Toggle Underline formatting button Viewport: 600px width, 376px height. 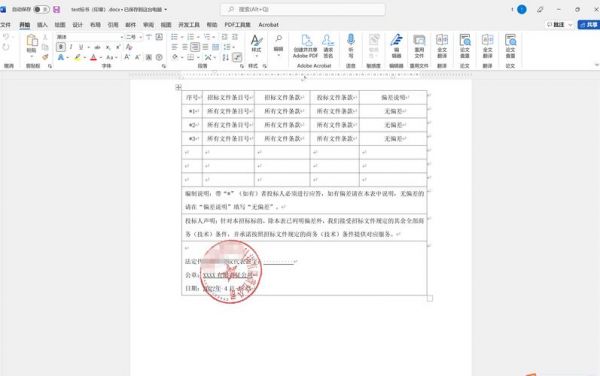(81, 47)
